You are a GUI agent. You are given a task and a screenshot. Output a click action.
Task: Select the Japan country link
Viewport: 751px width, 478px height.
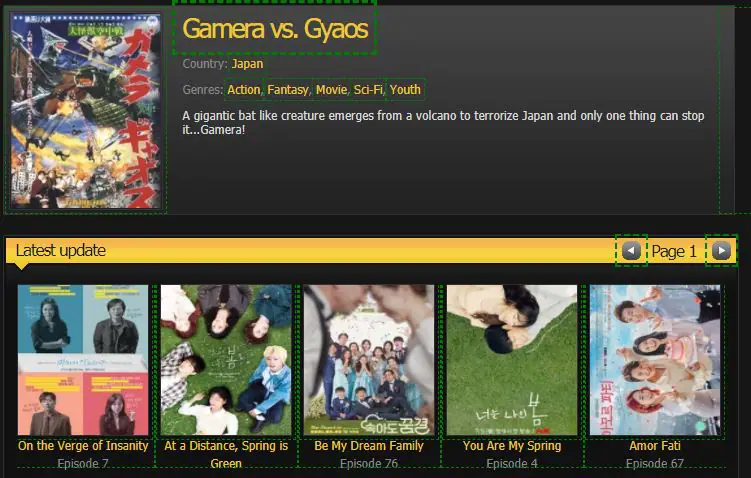point(247,64)
